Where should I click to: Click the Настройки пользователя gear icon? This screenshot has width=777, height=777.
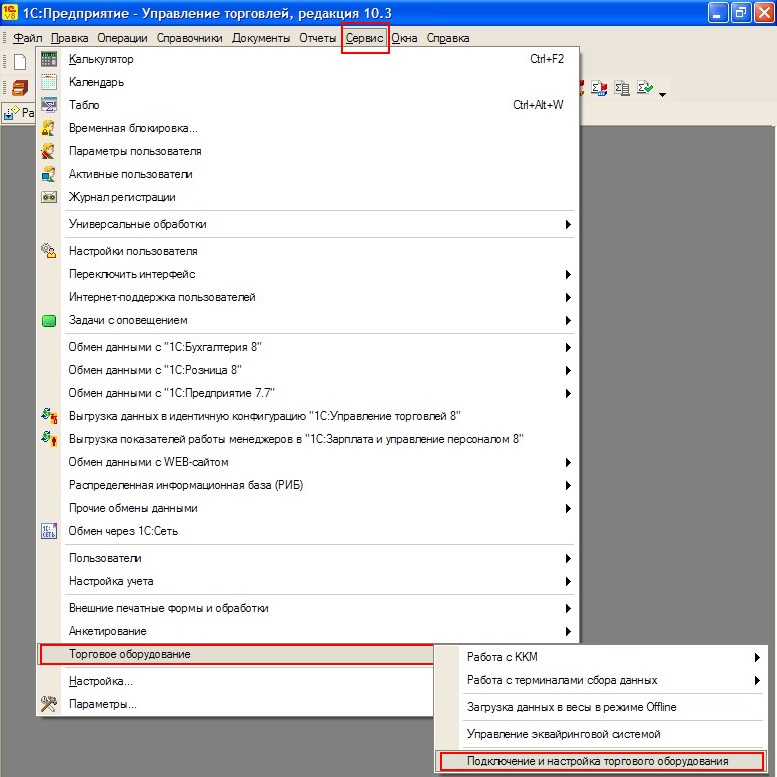[x=49, y=251]
